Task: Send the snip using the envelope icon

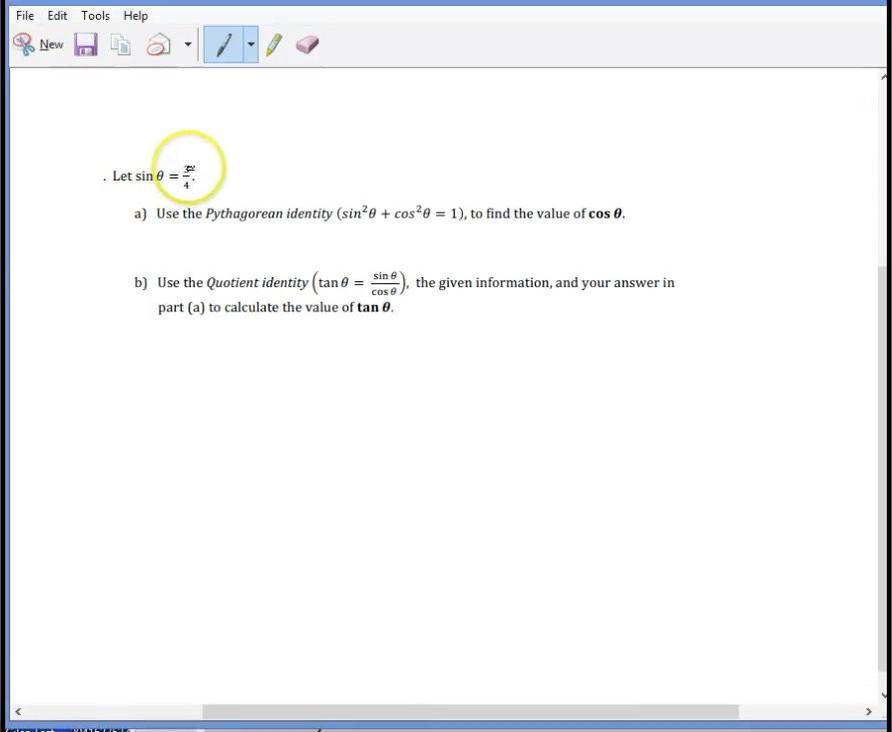Action: [159, 44]
